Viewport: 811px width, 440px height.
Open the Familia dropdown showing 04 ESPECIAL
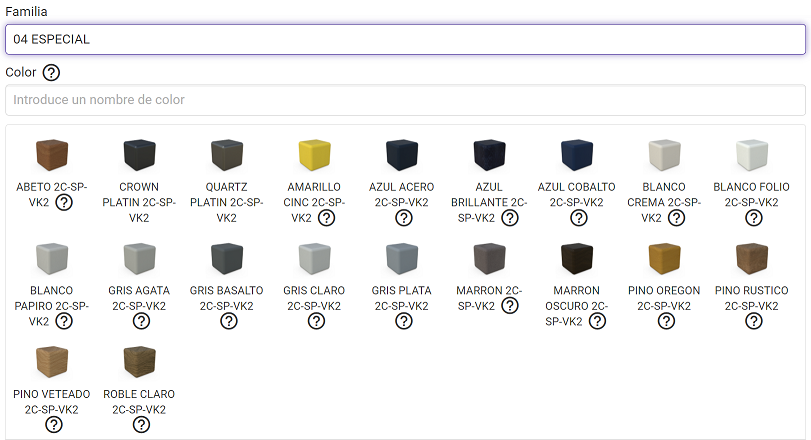pyautogui.click(x=405, y=39)
